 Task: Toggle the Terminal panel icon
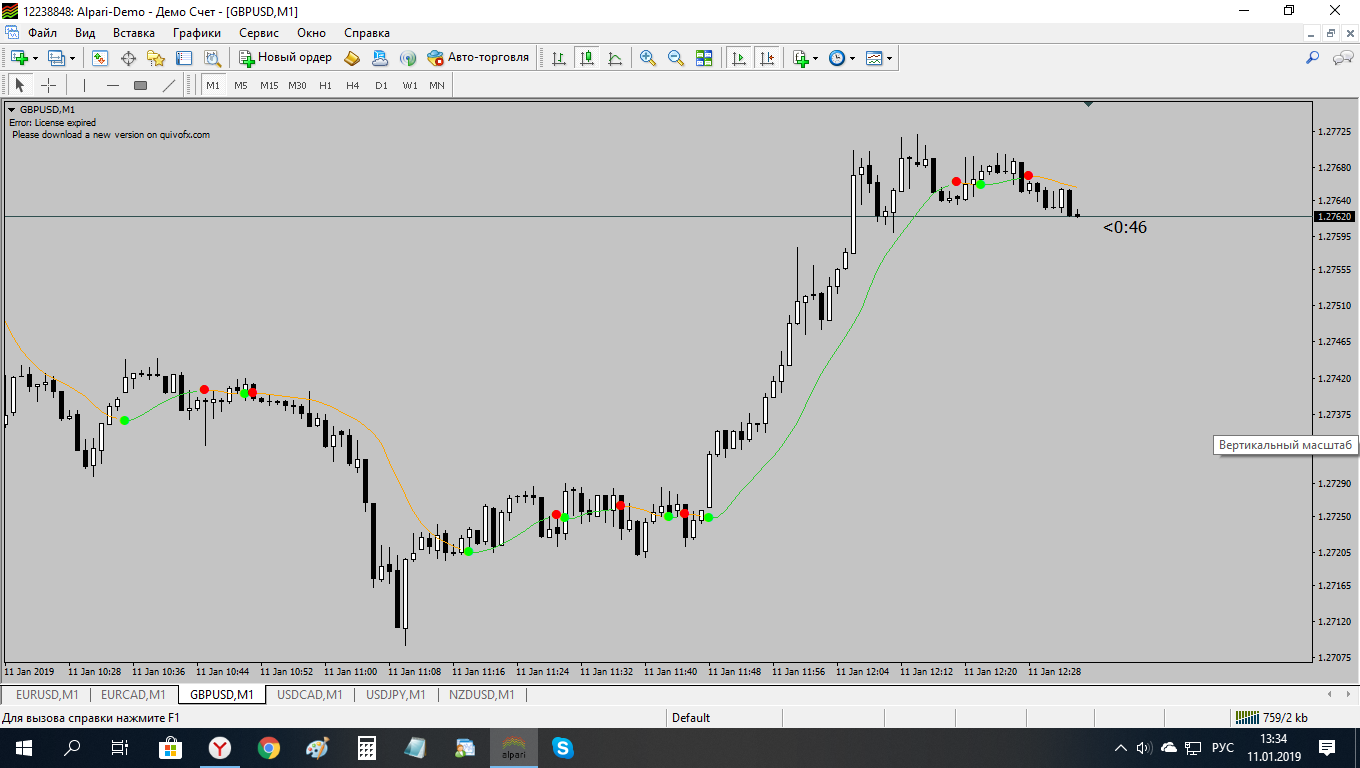184,58
